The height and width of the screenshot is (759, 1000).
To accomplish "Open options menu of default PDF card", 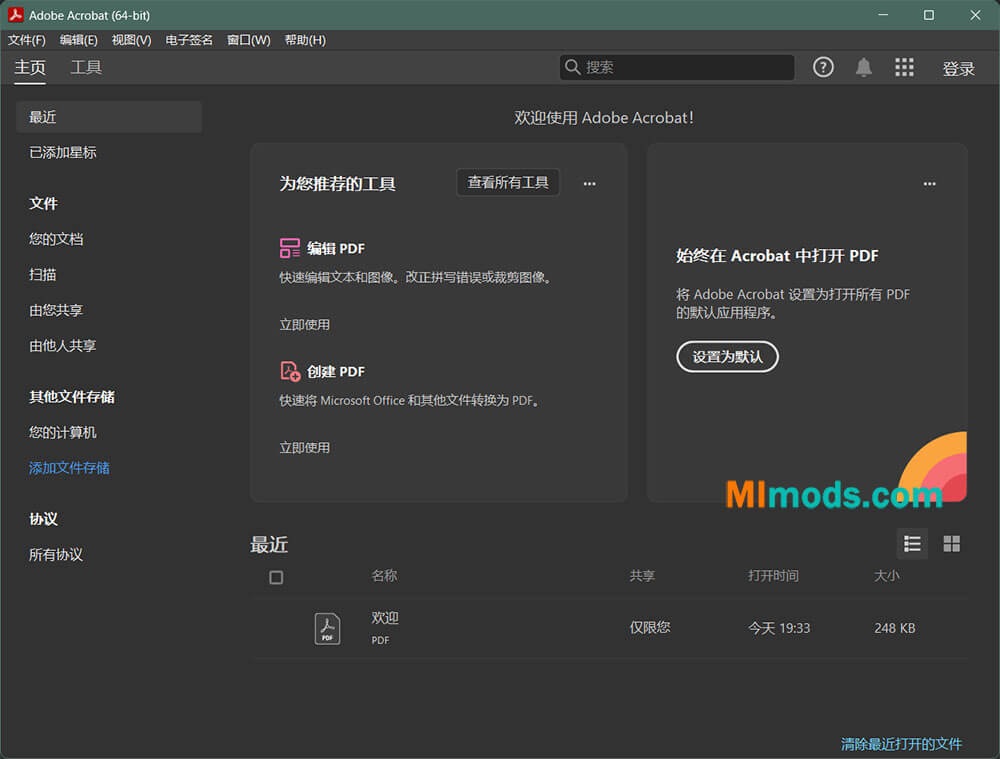I will coord(929,184).
